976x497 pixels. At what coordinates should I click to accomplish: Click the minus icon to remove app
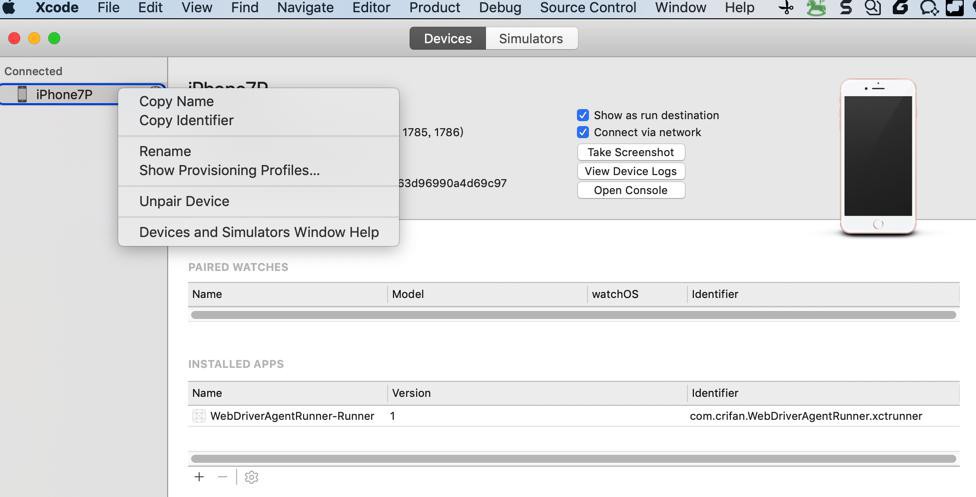point(222,476)
